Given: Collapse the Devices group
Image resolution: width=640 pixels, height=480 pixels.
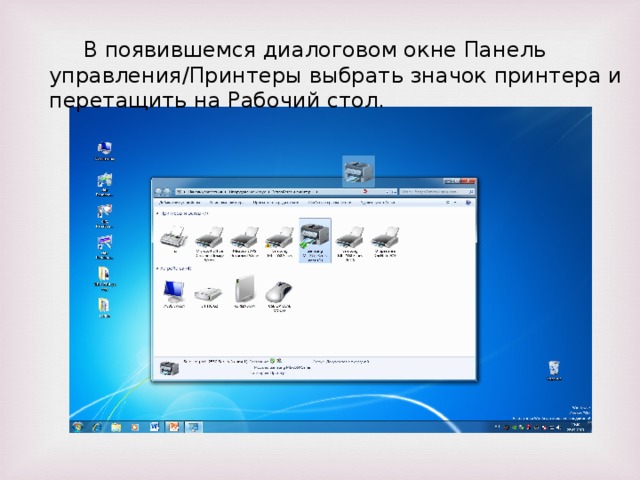Looking at the screenshot, I should coord(158,269).
